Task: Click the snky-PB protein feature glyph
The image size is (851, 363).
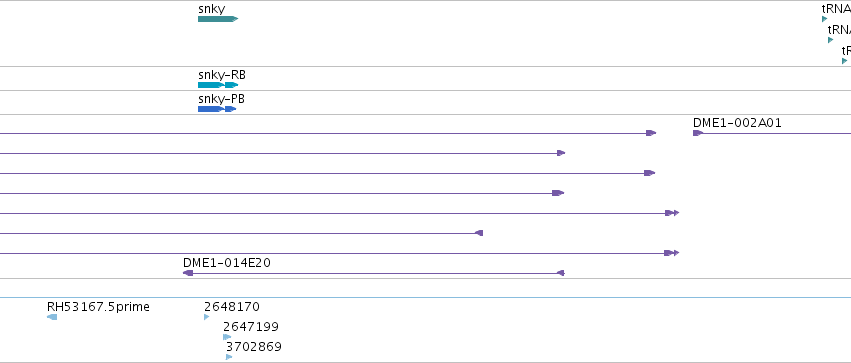Action: click(x=217, y=109)
